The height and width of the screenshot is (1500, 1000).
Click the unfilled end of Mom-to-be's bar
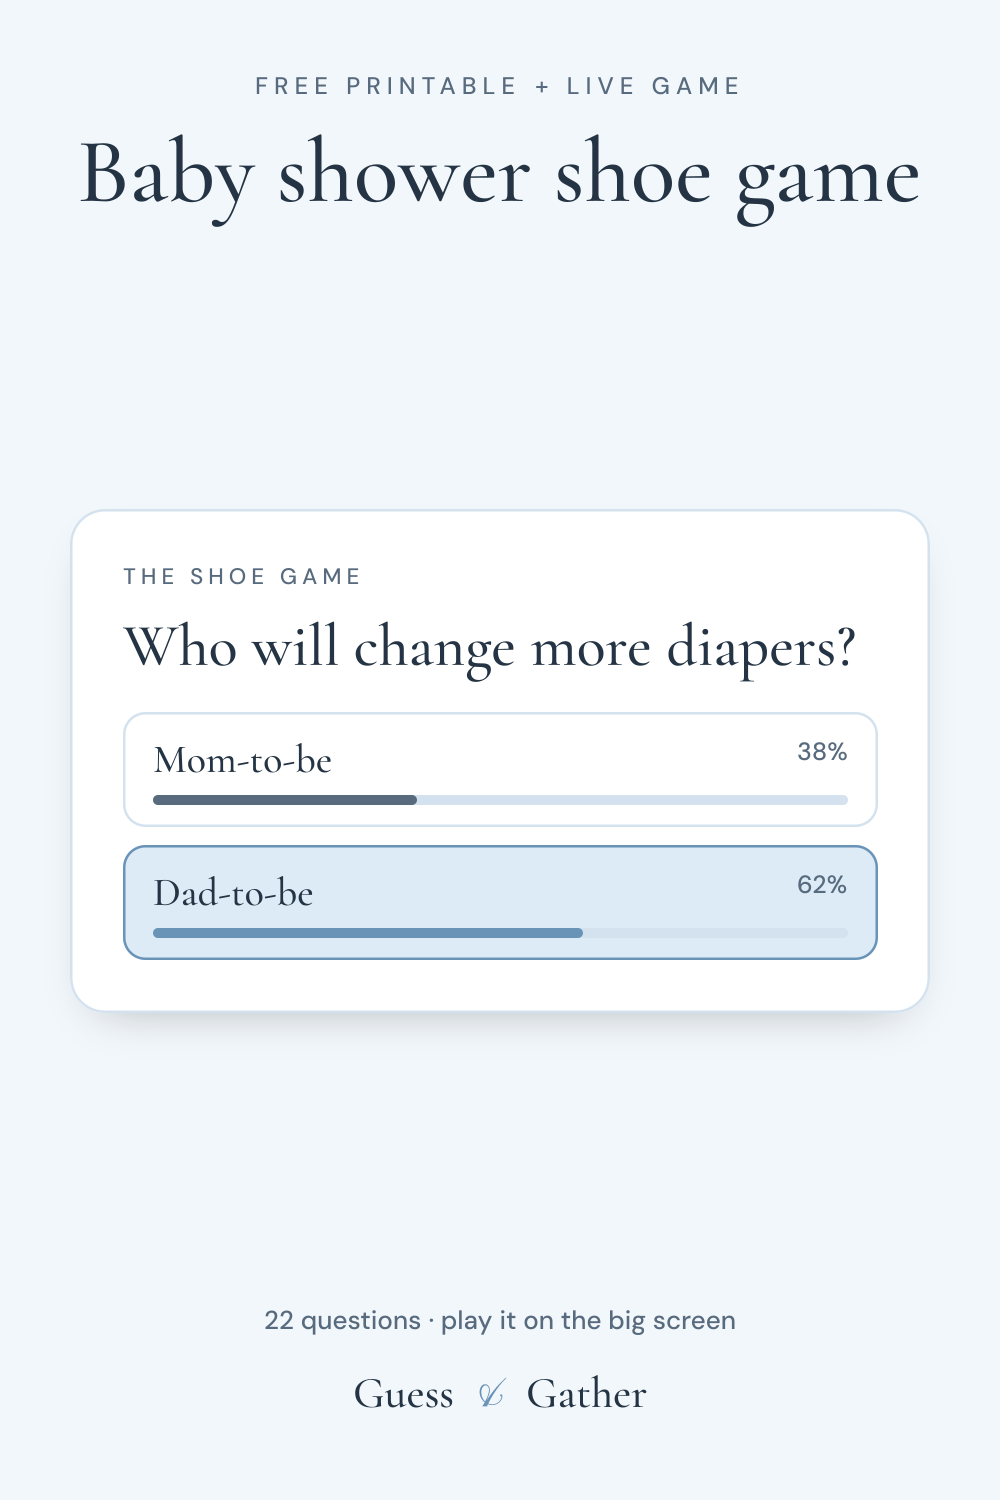click(632, 800)
